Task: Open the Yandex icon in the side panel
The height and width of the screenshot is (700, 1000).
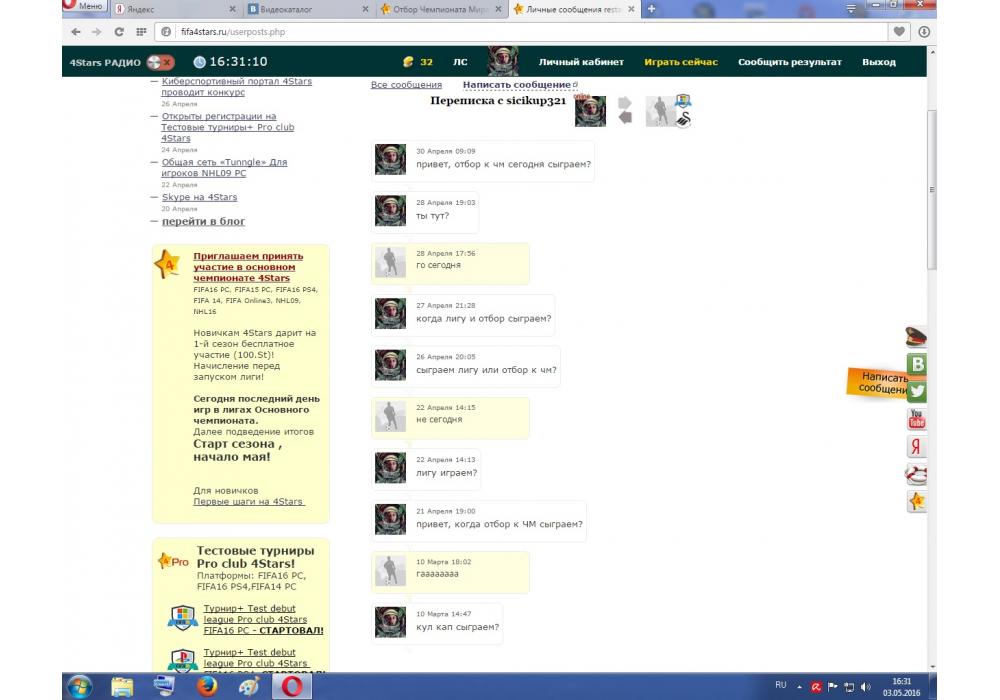Action: [916, 447]
